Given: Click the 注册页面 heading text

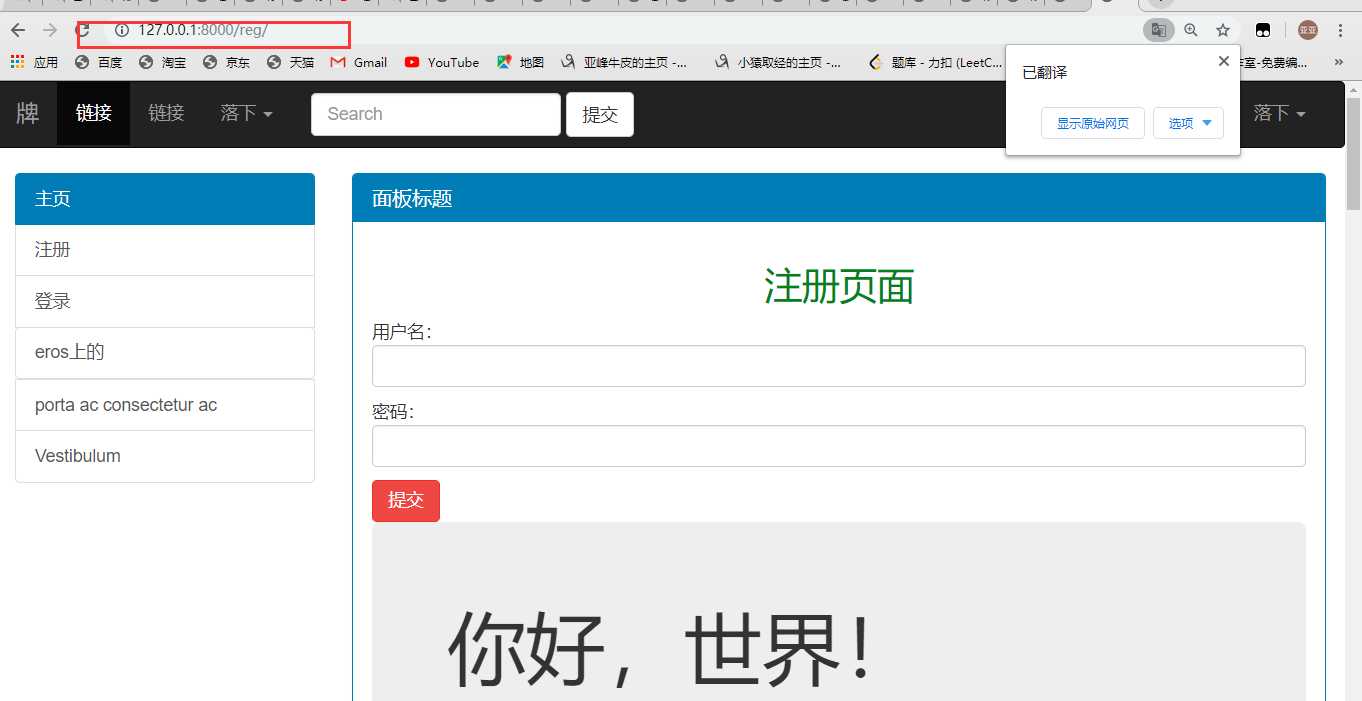Looking at the screenshot, I should tap(839, 287).
